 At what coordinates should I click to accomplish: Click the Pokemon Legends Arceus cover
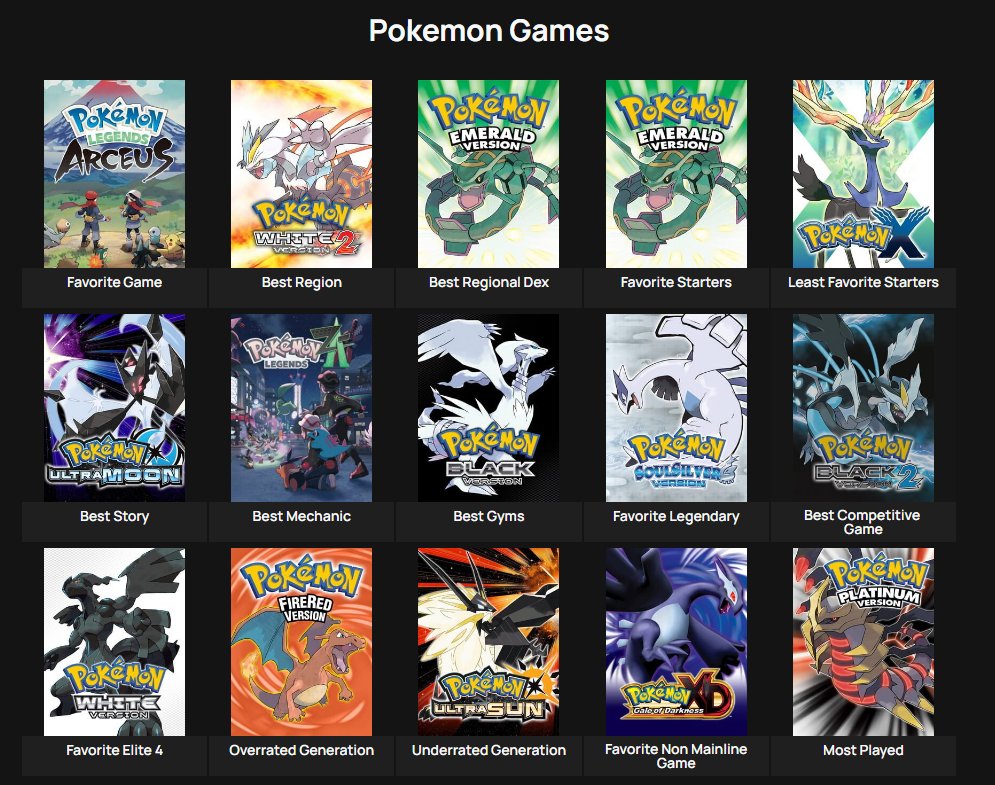(114, 174)
